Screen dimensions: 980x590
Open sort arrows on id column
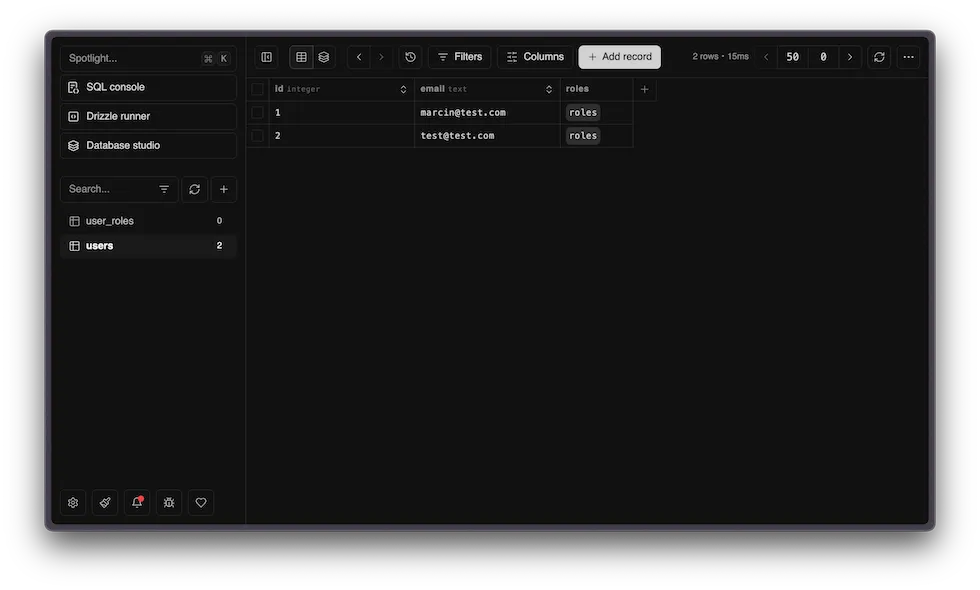[x=403, y=89]
